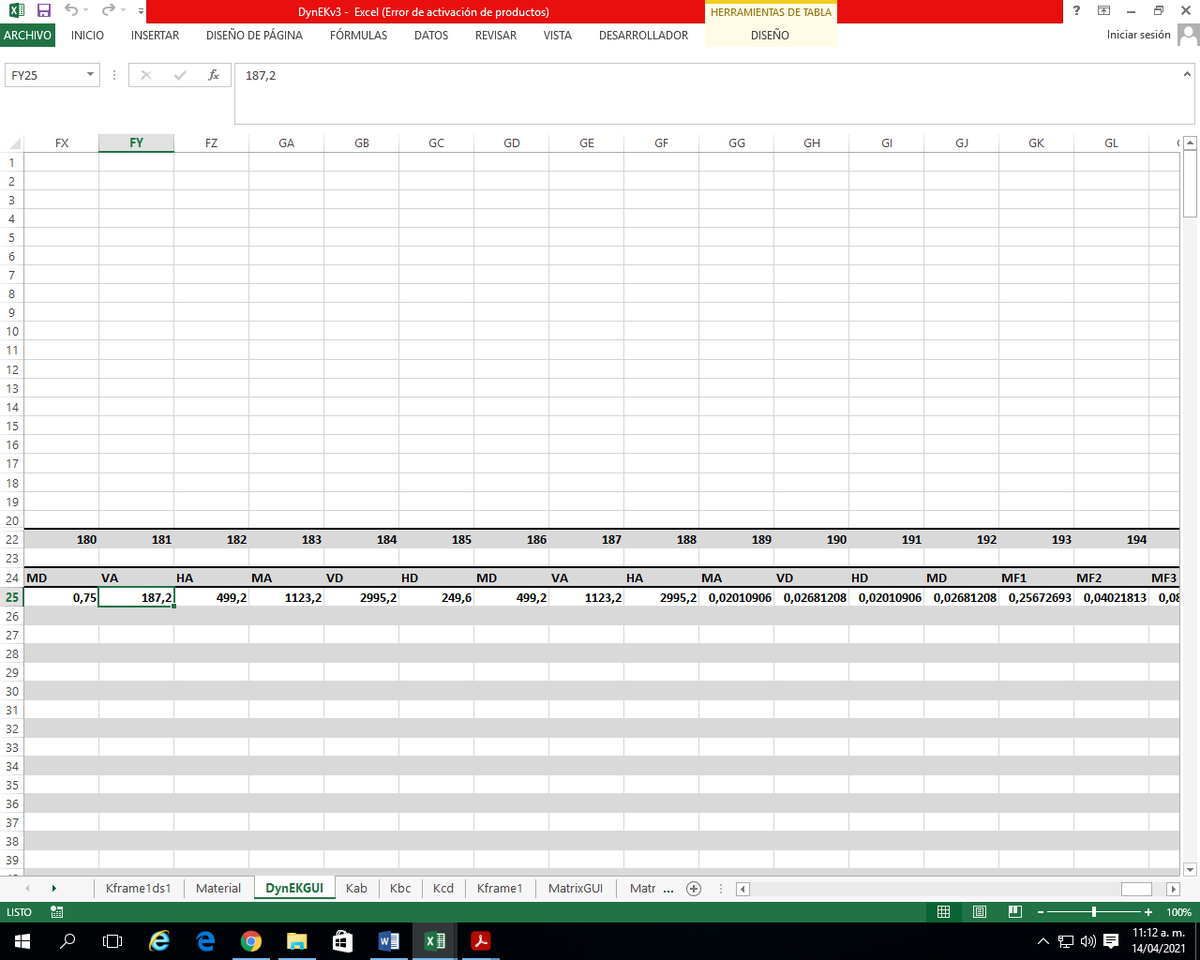Viewport: 1200px width, 960px height.
Task: Click the Undo arrow icon
Action: point(72,11)
